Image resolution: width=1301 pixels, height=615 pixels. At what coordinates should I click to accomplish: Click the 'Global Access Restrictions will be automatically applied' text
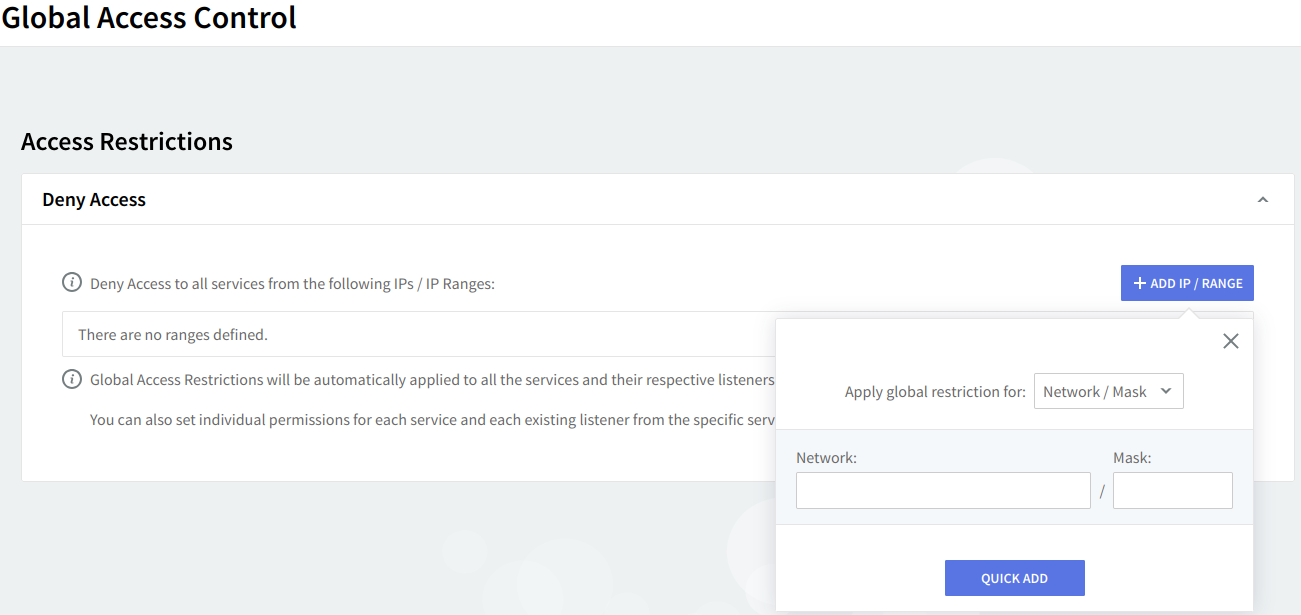(x=430, y=380)
